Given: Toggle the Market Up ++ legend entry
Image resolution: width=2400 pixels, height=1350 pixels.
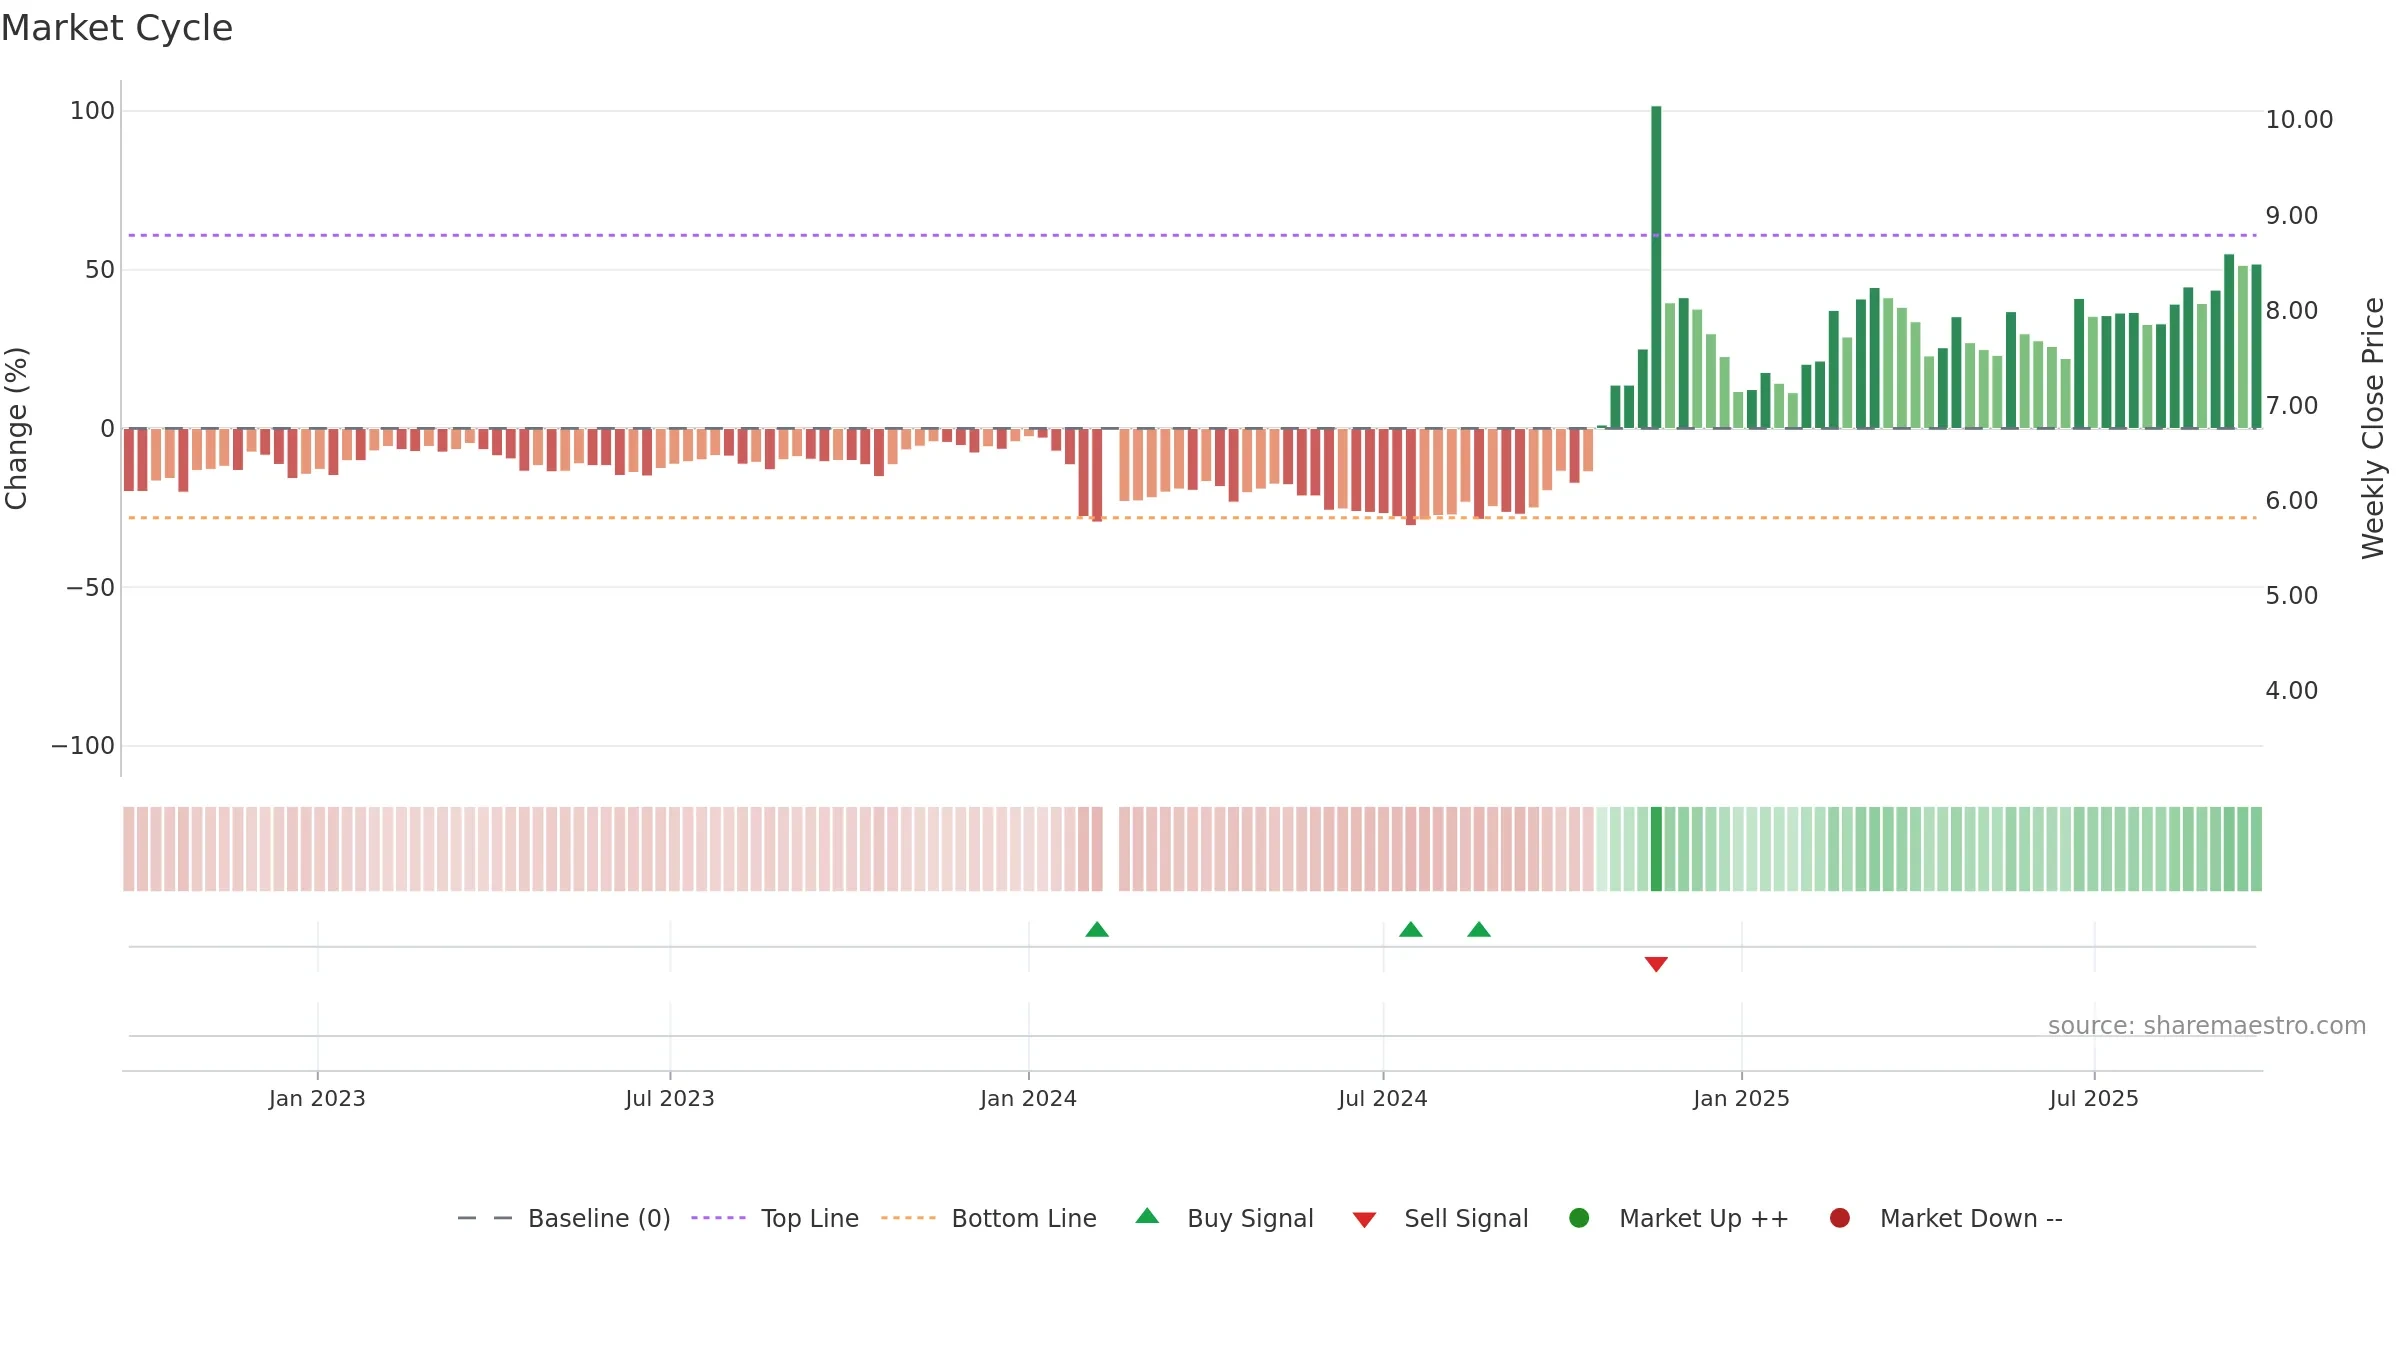Looking at the screenshot, I should [1678, 1218].
